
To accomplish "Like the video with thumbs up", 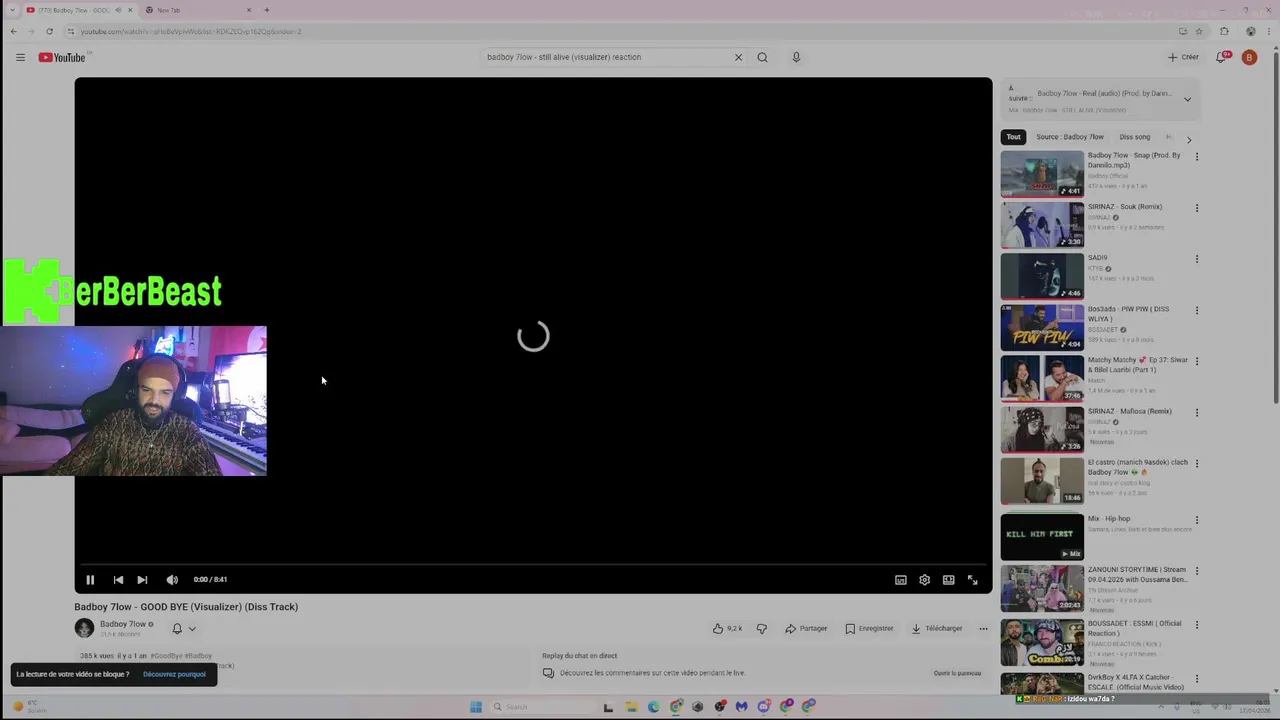I will (727, 629).
